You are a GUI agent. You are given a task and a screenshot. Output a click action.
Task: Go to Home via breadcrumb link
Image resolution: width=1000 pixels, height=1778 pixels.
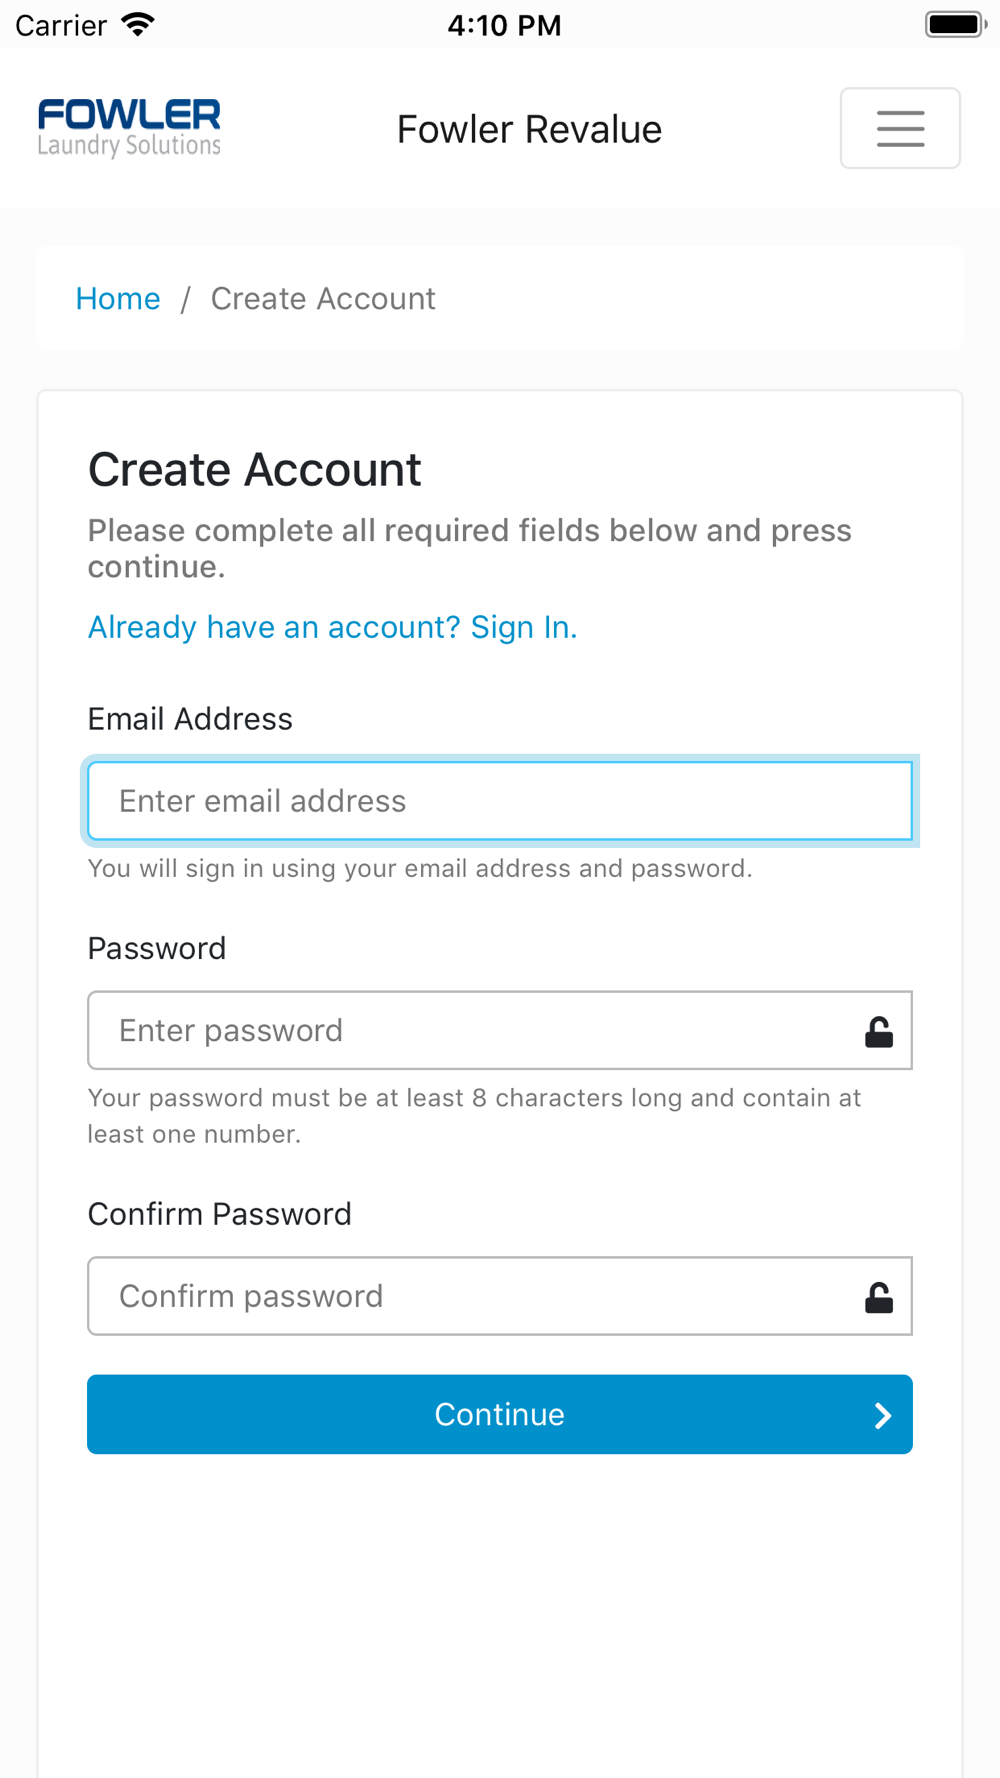coord(118,299)
